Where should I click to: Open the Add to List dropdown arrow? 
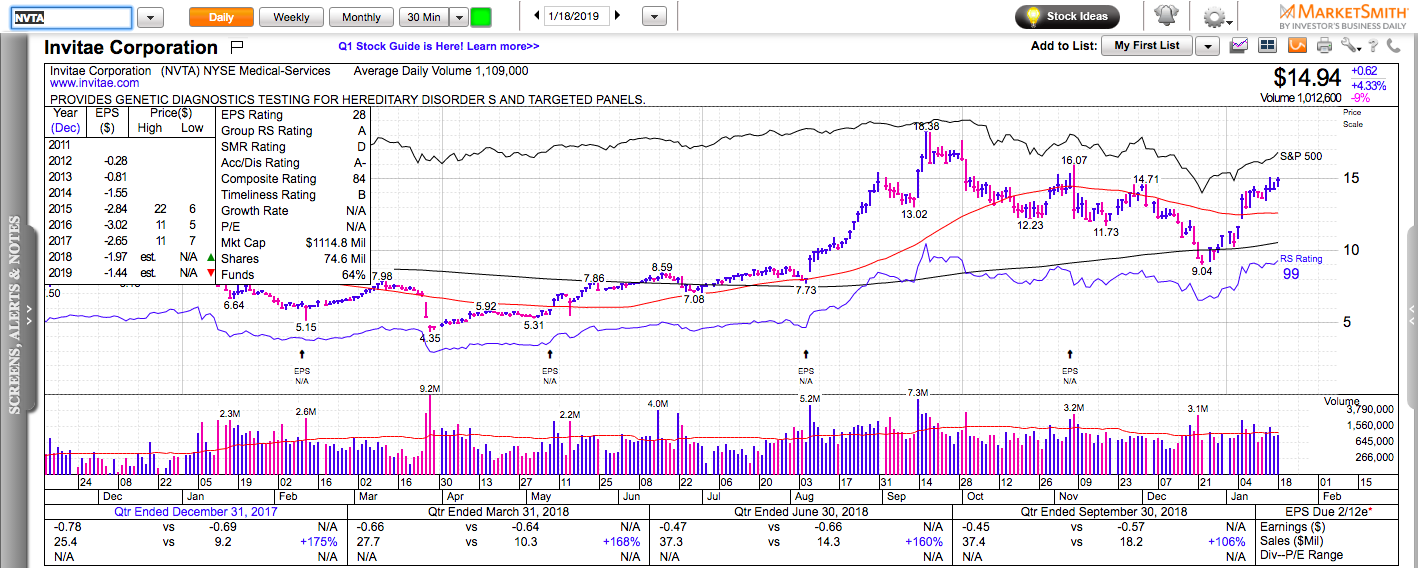point(1207,46)
